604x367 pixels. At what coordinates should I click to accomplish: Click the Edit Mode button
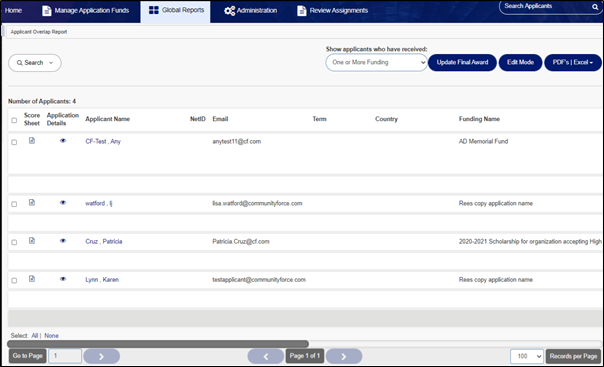pyautogui.click(x=520, y=62)
